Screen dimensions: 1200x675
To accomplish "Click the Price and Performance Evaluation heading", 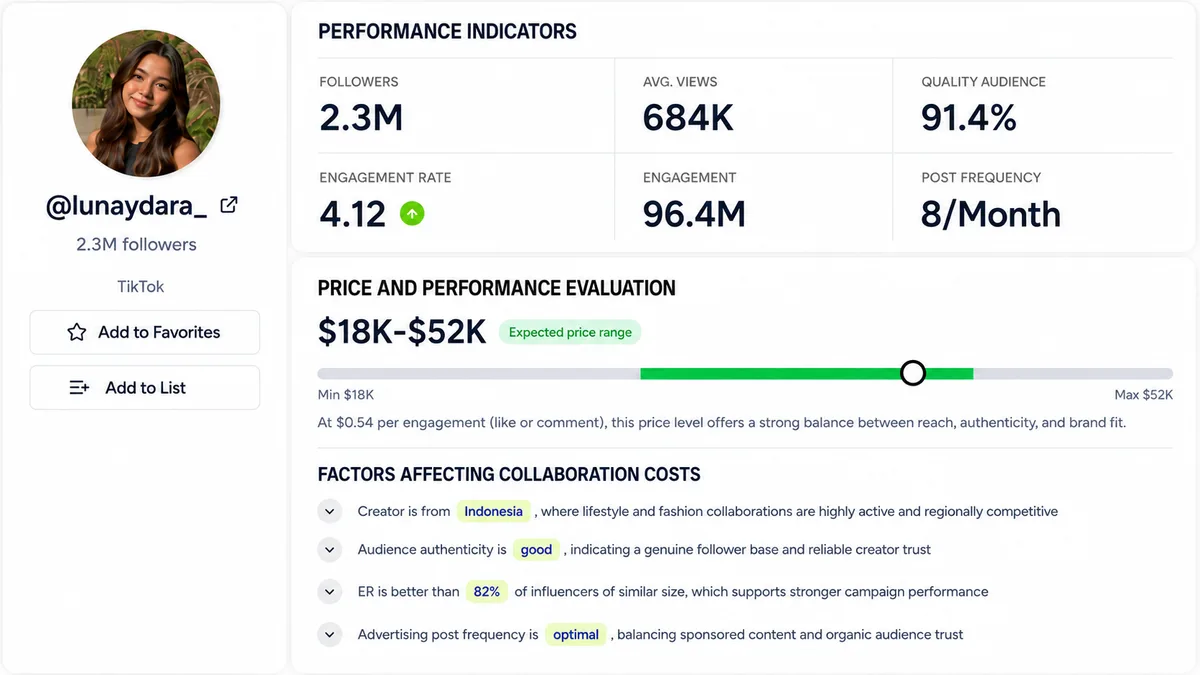I will (497, 288).
